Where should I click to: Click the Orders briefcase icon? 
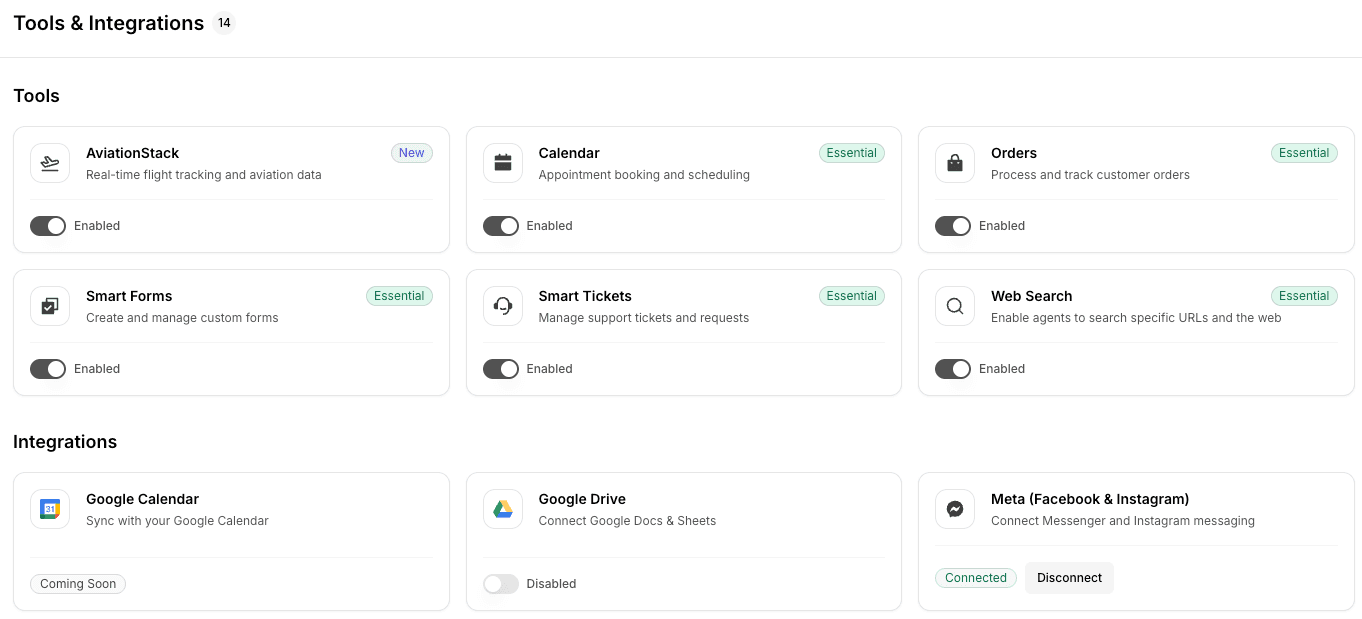coord(955,163)
